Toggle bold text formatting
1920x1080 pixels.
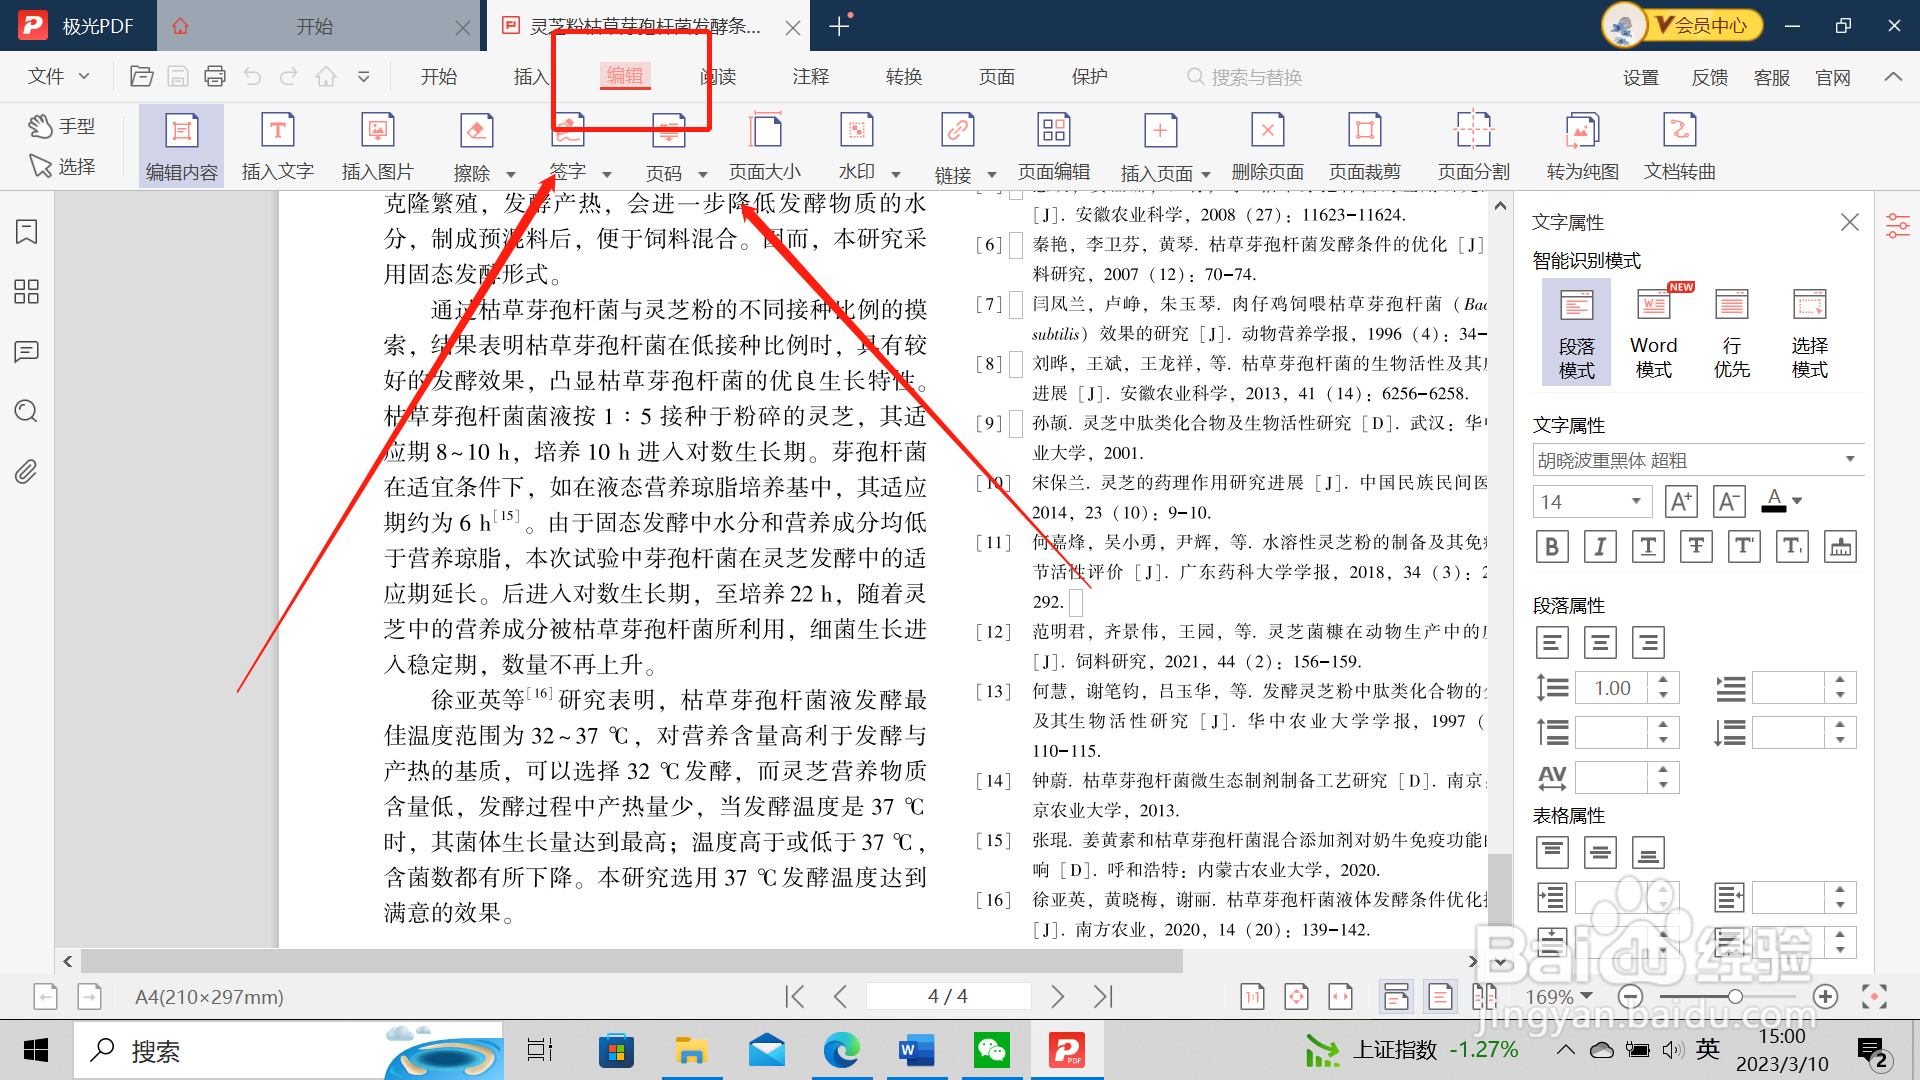tap(1551, 546)
